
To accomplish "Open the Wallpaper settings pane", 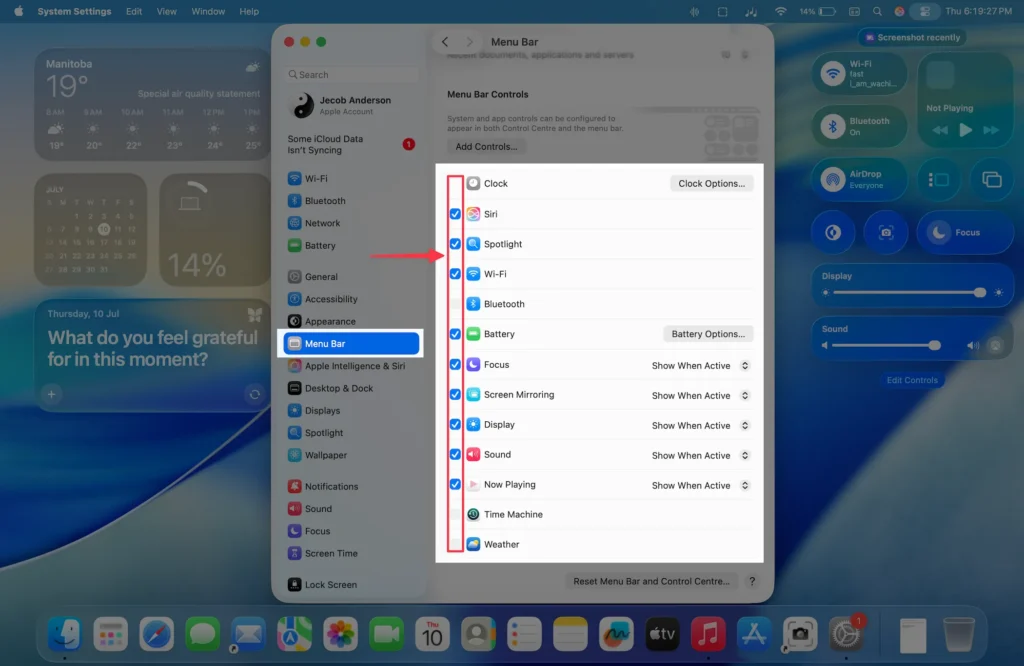I will coord(326,455).
